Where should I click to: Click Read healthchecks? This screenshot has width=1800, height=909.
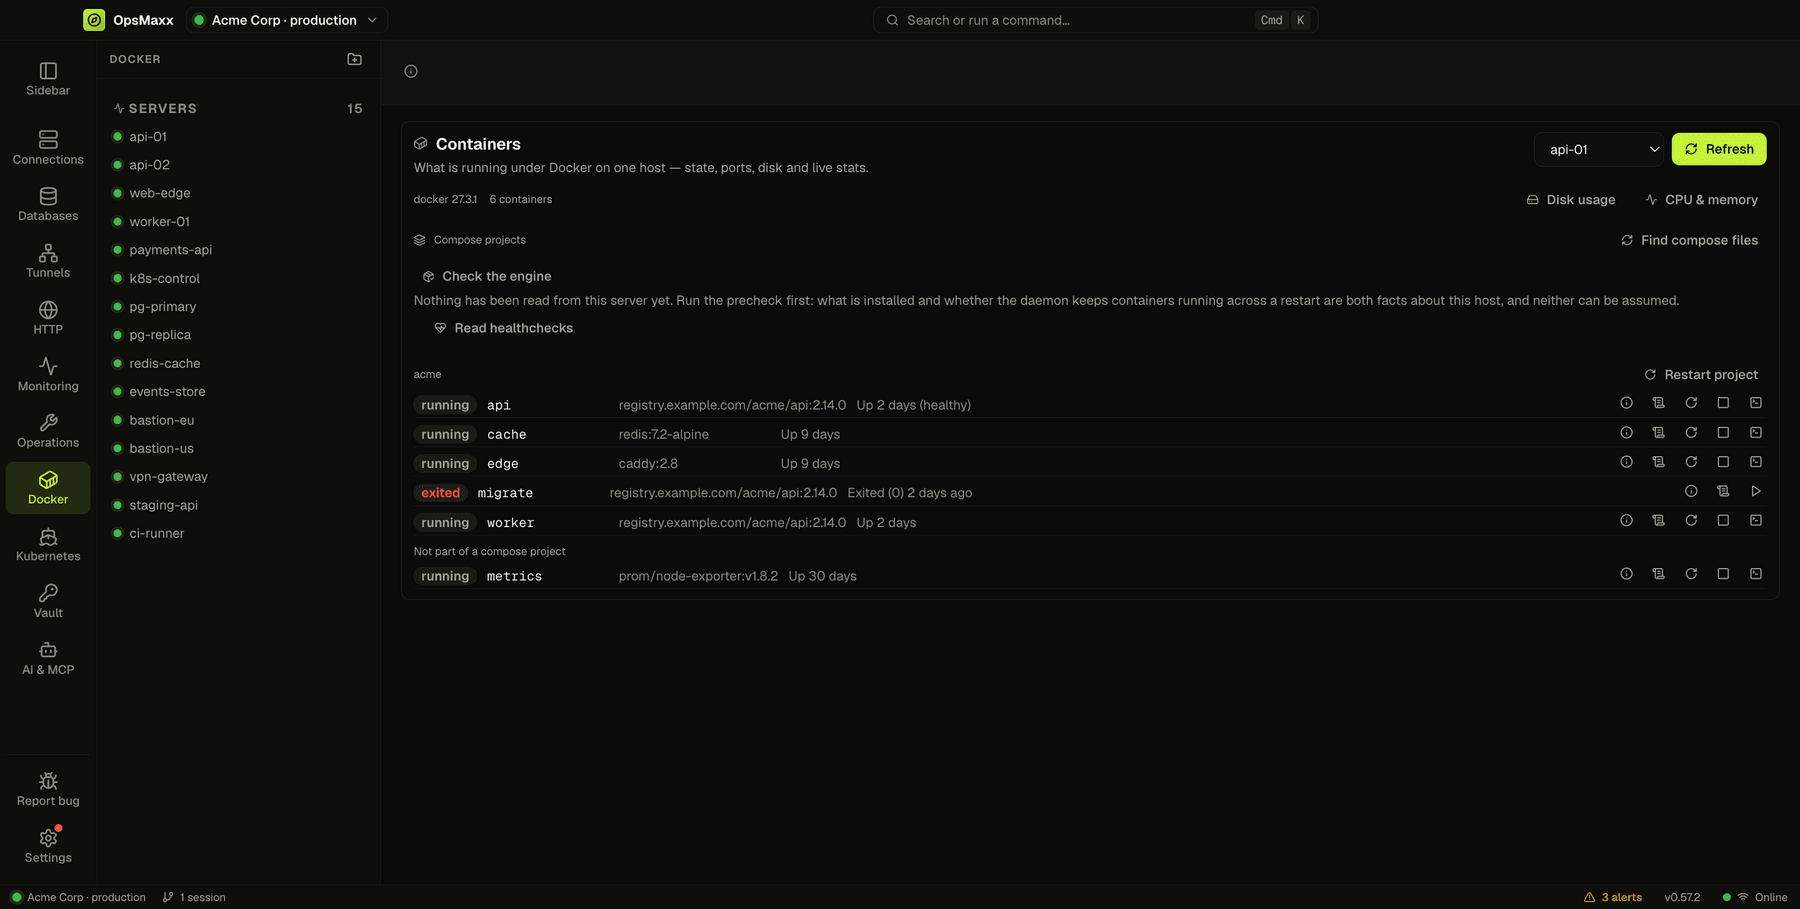504,328
